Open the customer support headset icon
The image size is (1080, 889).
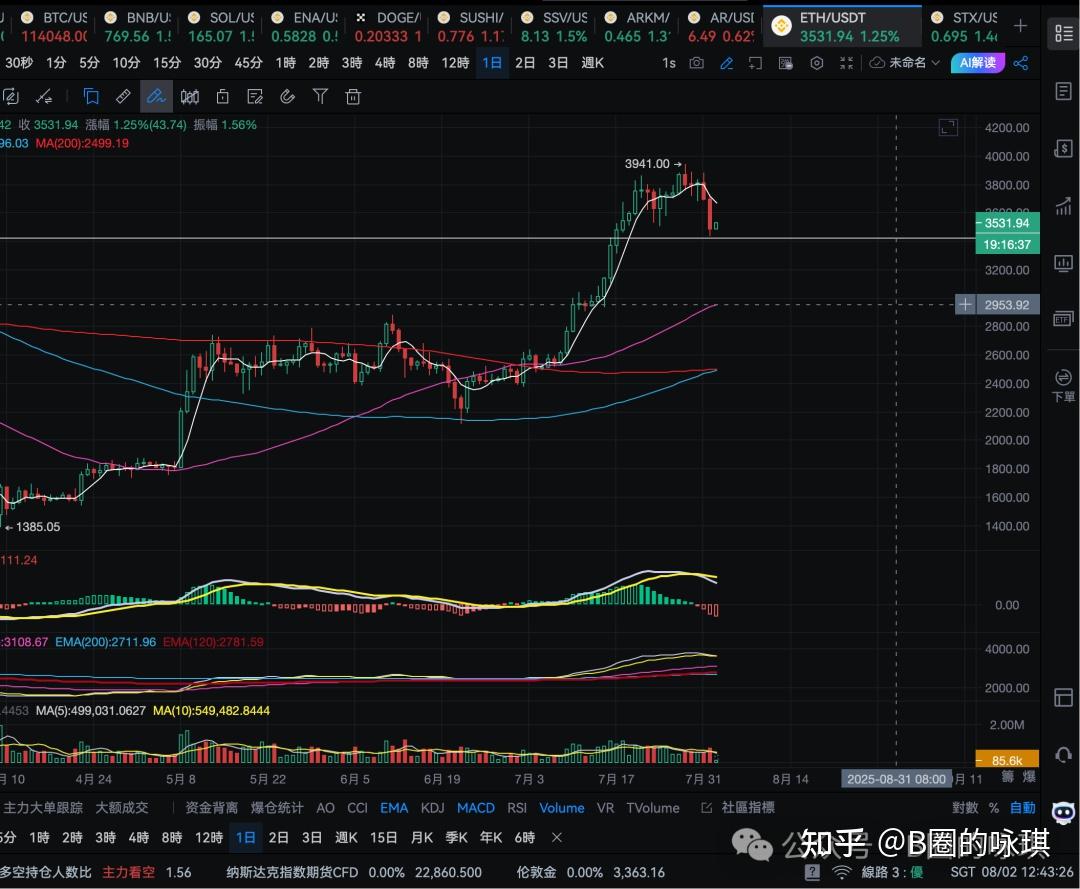(1063, 755)
